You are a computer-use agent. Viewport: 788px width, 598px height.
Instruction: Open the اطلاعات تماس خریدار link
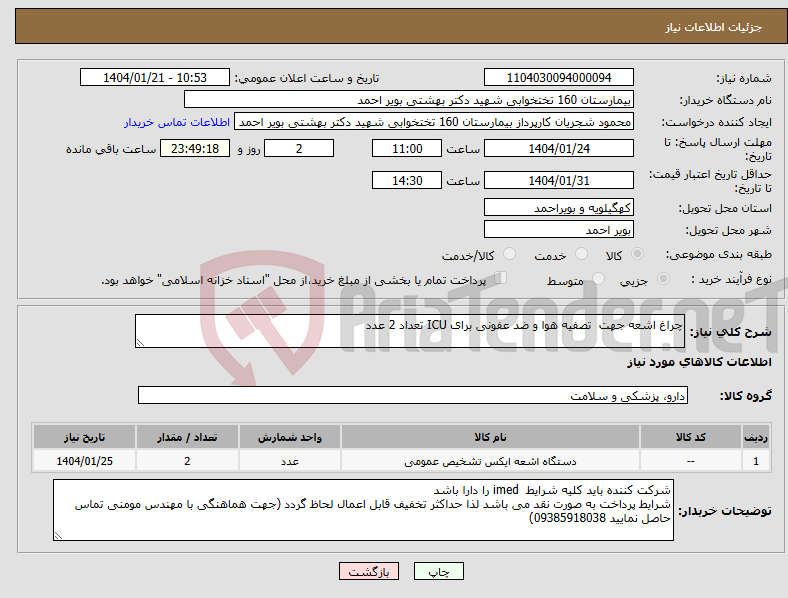tap(177, 122)
